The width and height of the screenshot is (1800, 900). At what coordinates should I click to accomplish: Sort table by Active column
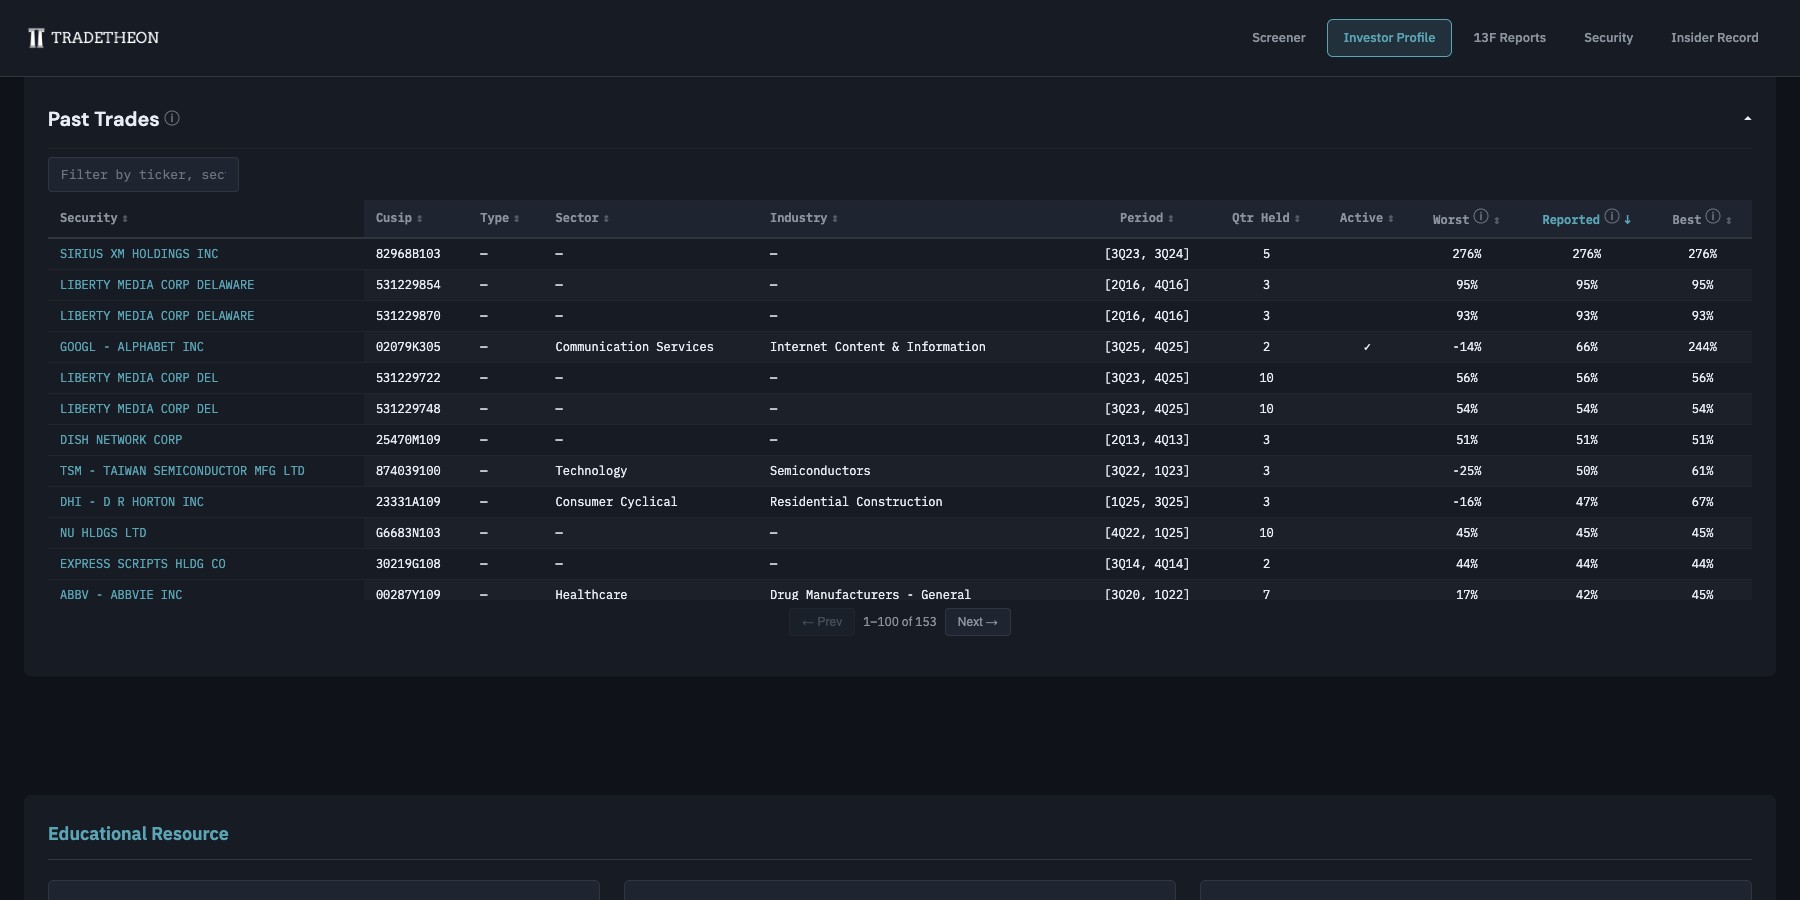(x=1365, y=218)
